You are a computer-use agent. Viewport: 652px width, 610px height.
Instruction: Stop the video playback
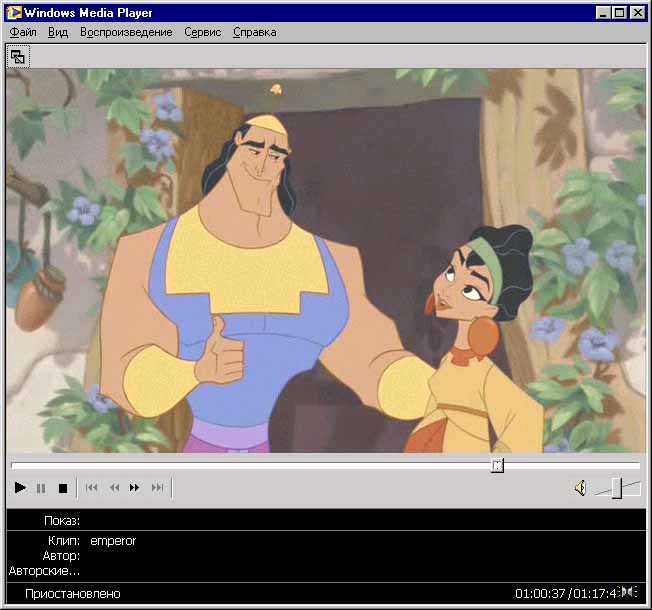(62, 488)
